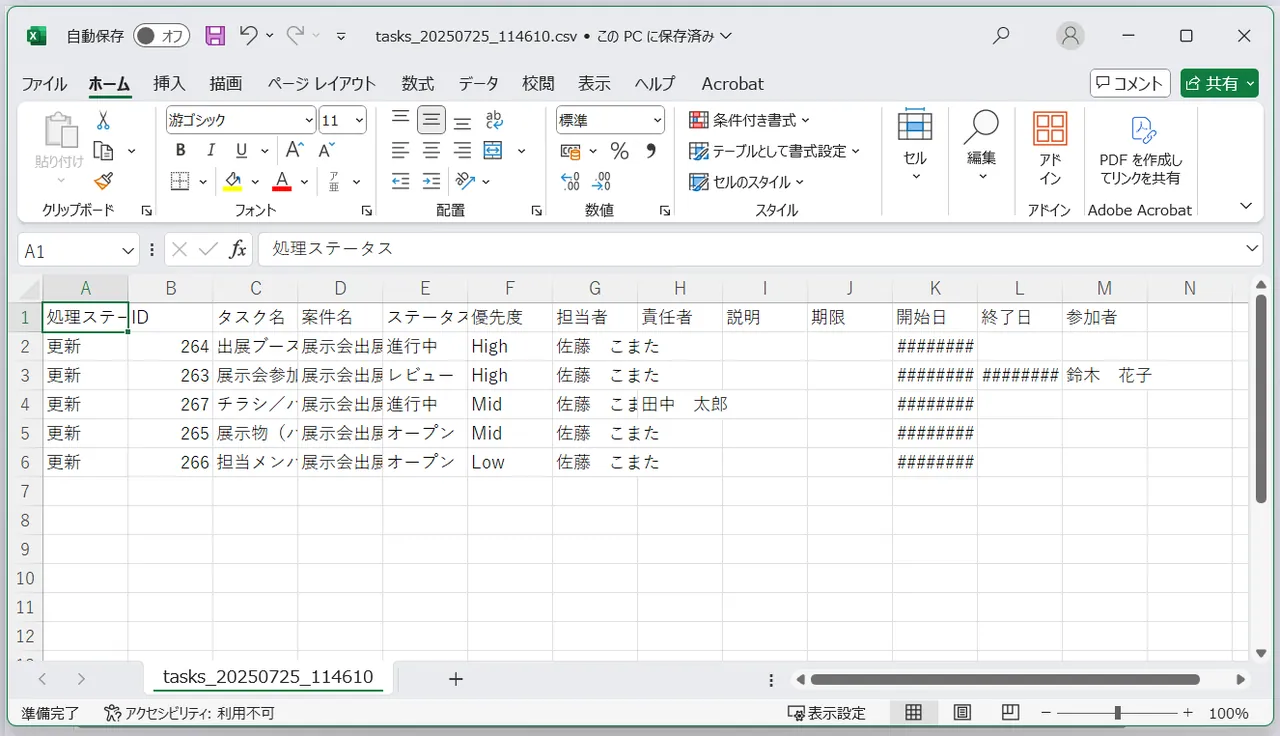Image resolution: width=1280 pixels, height=736 pixels.
Task: Apply Italic formatting
Action: [211, 151]
